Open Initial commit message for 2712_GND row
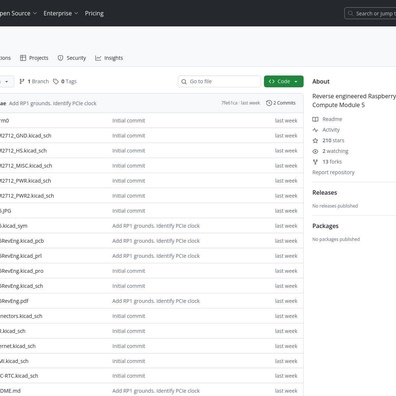 click(129, 136)
